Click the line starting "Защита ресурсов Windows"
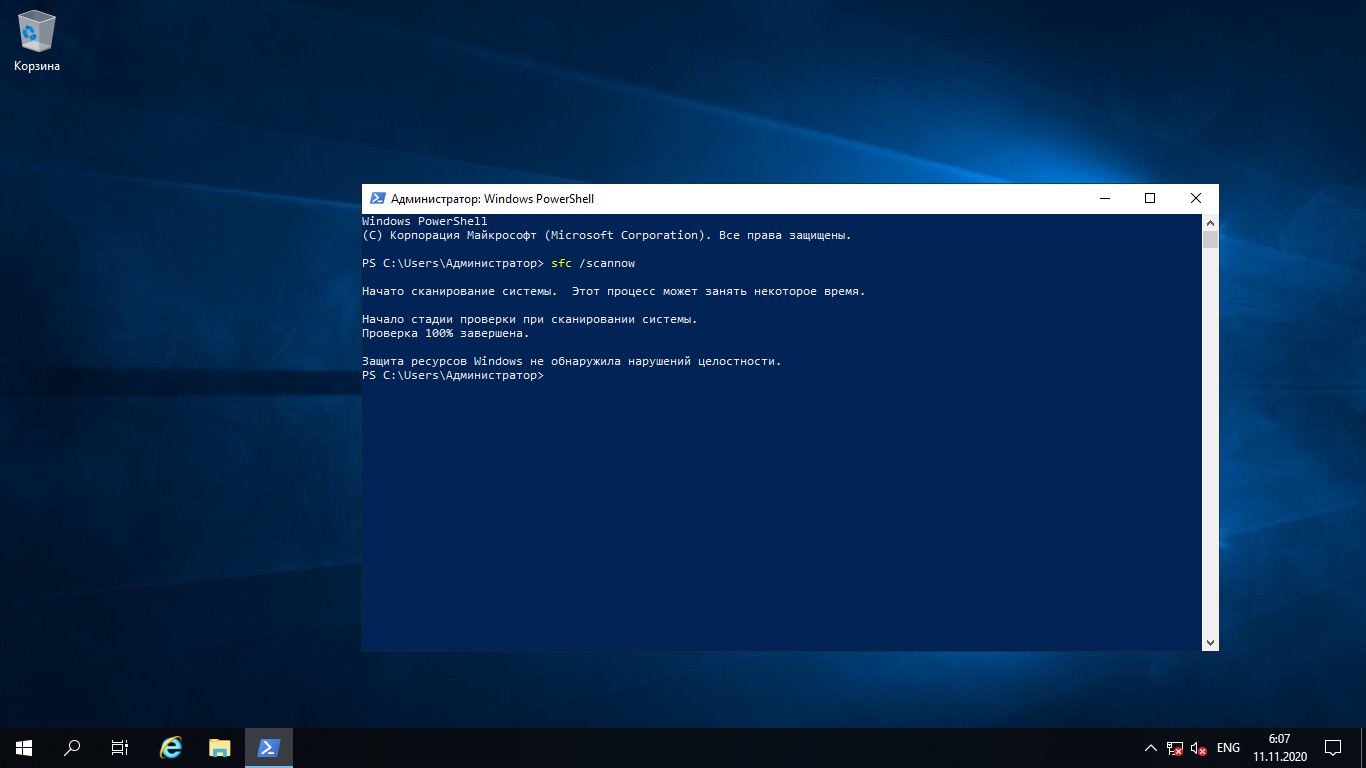 tap(571, 361)
